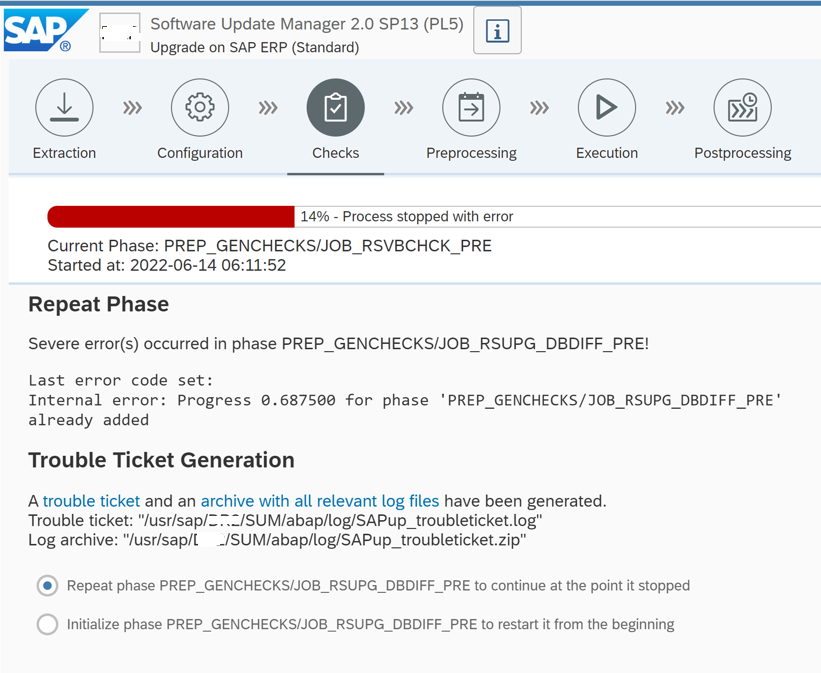Click the Preprocessing roadmap label
The image size is (821, 673).
pyautogui.click(x=471, y=153)
